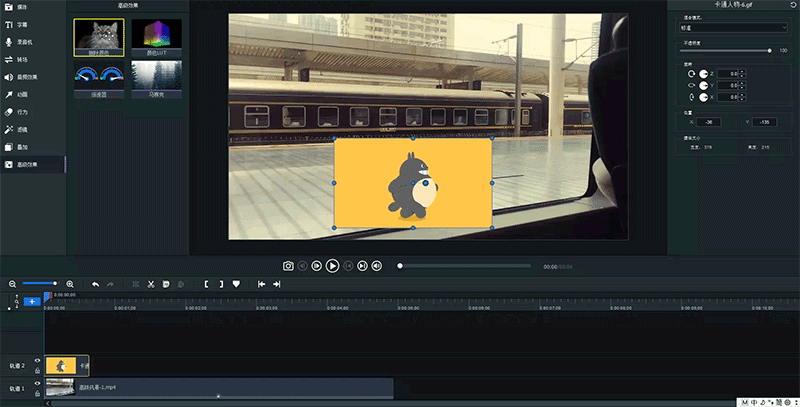Select the blue gauges speed effect thumbnail
This screenshot has height=407, width=800.
[98, 79]
